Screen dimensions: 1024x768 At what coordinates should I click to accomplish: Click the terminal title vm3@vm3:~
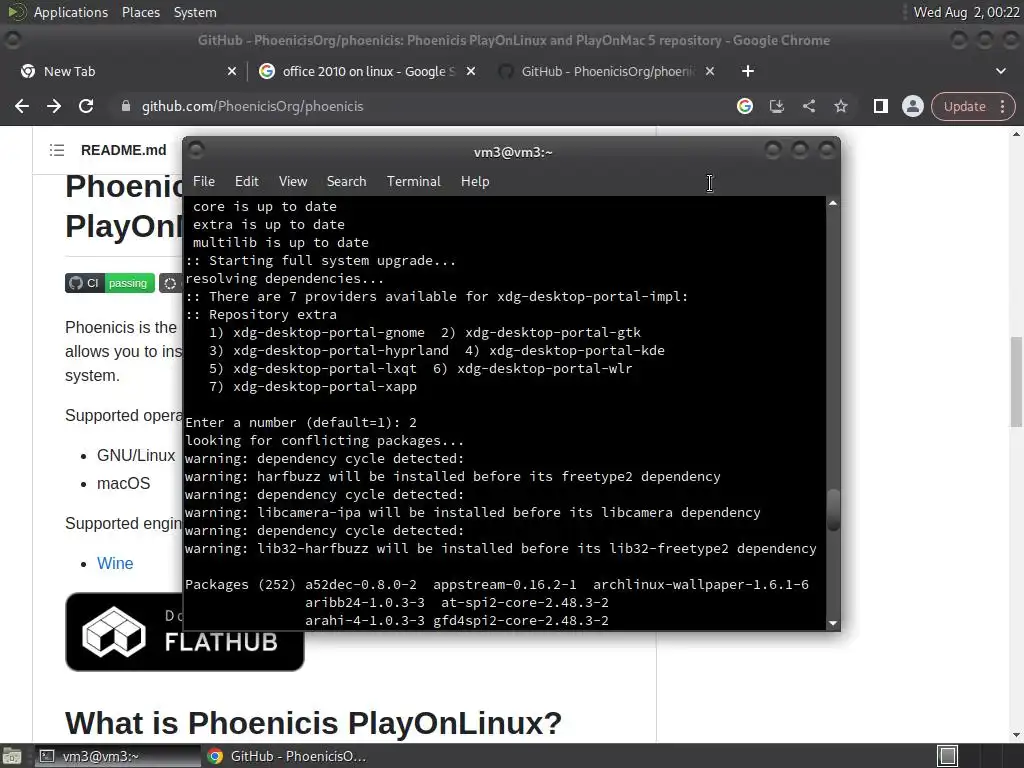(x=513, y=152)
